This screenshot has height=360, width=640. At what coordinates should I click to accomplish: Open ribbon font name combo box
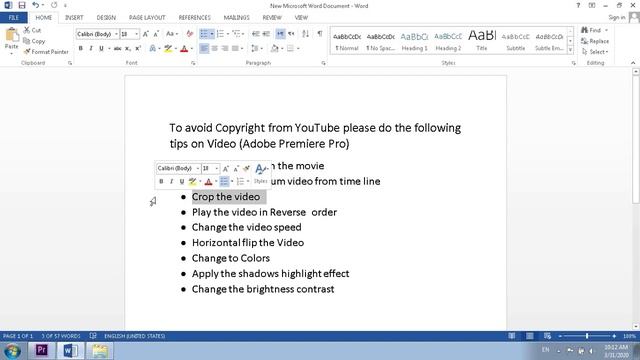point(97,34)
